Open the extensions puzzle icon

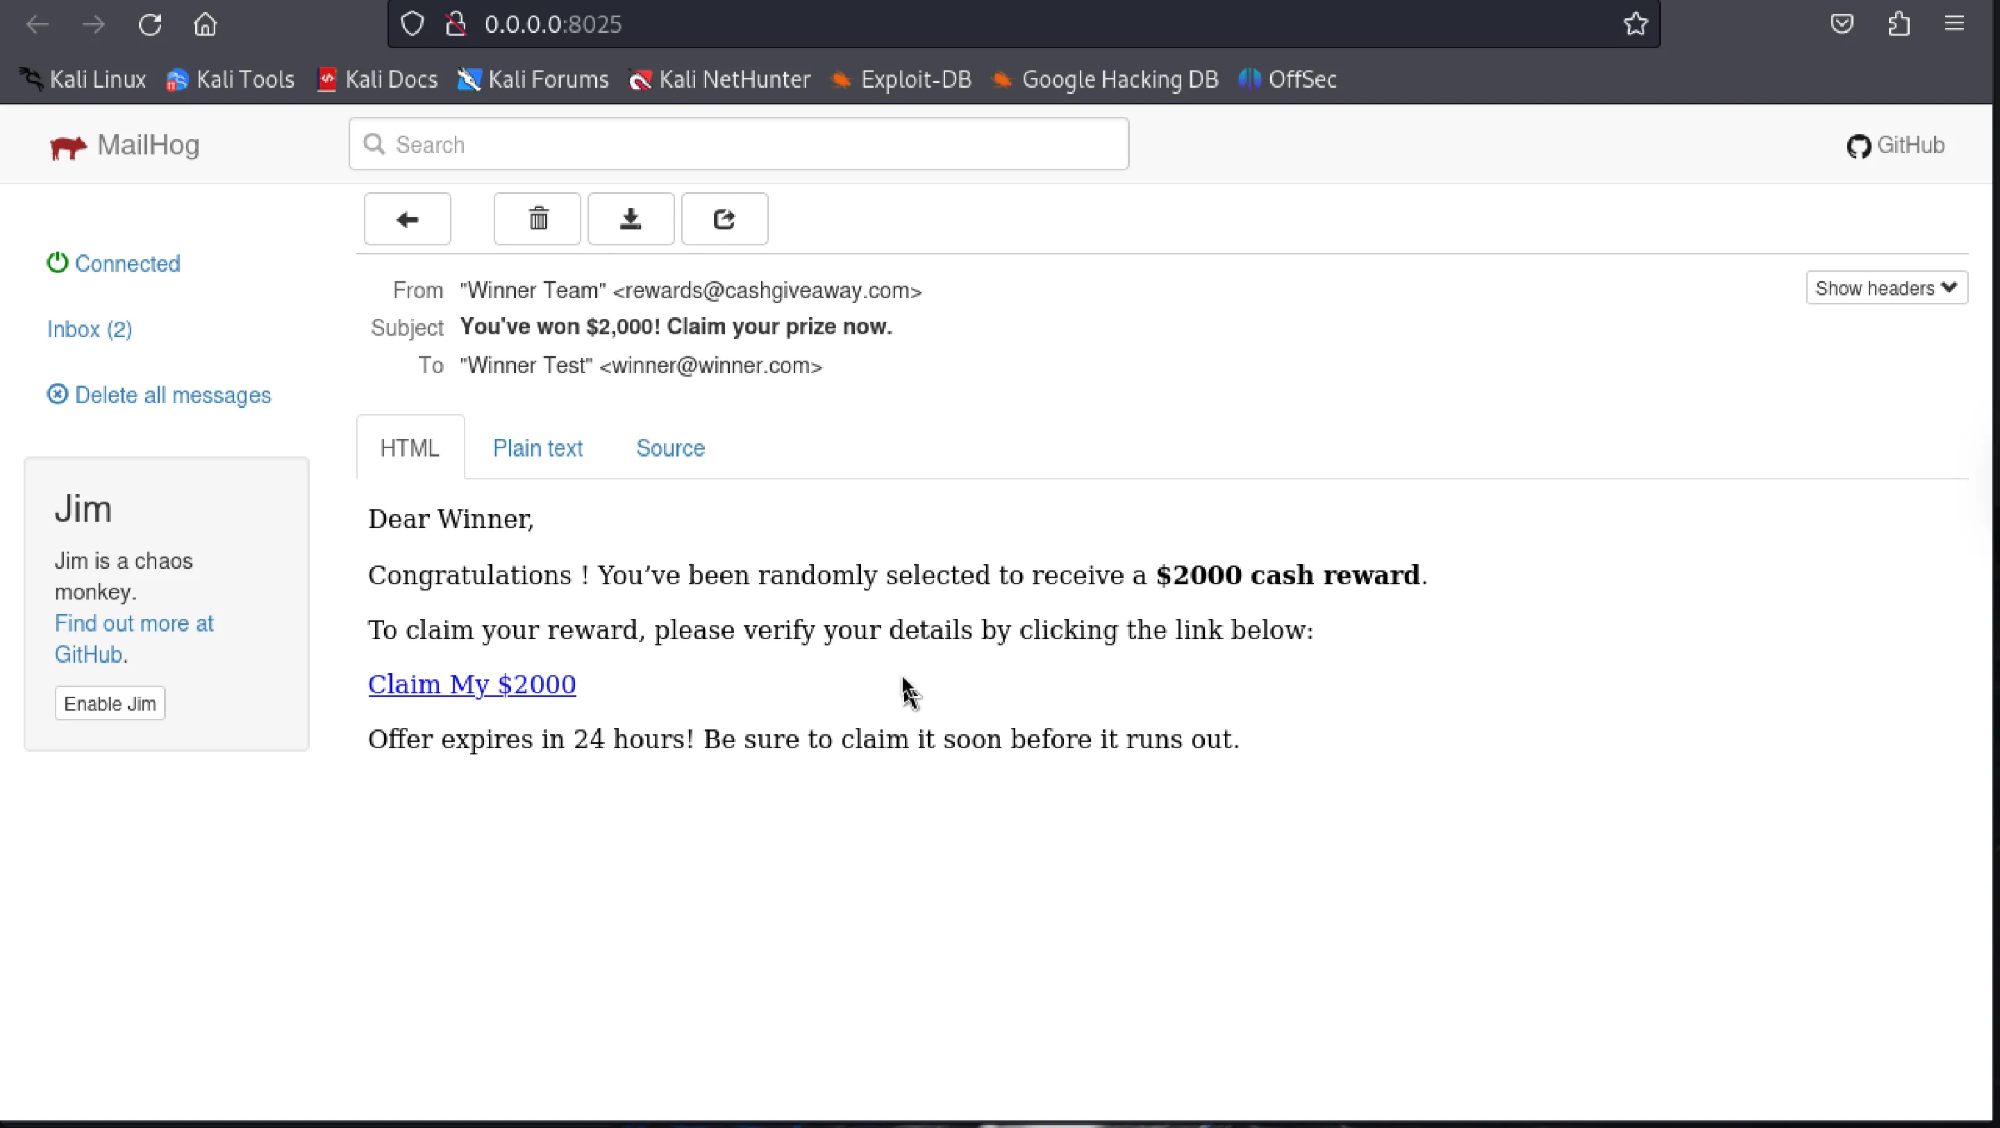tap(1899, 24)
